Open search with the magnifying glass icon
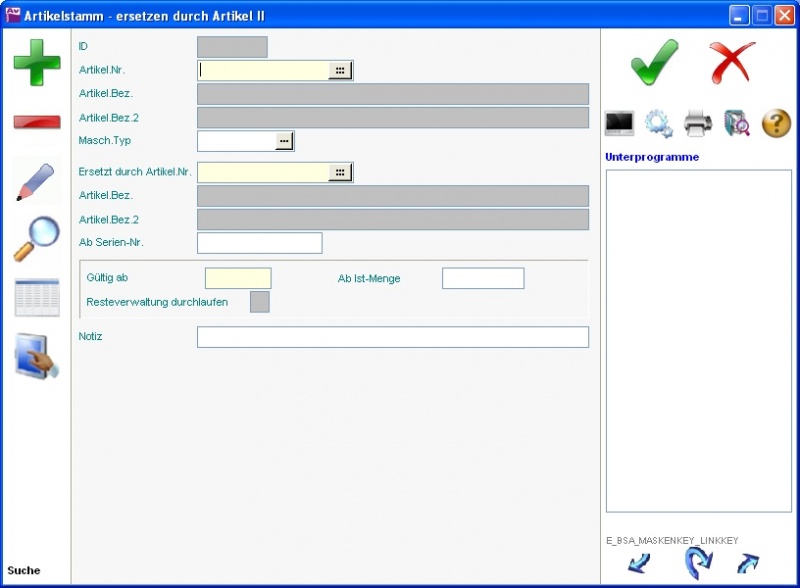Viewport: 800px width, 588px height. [x=37, y=239]
